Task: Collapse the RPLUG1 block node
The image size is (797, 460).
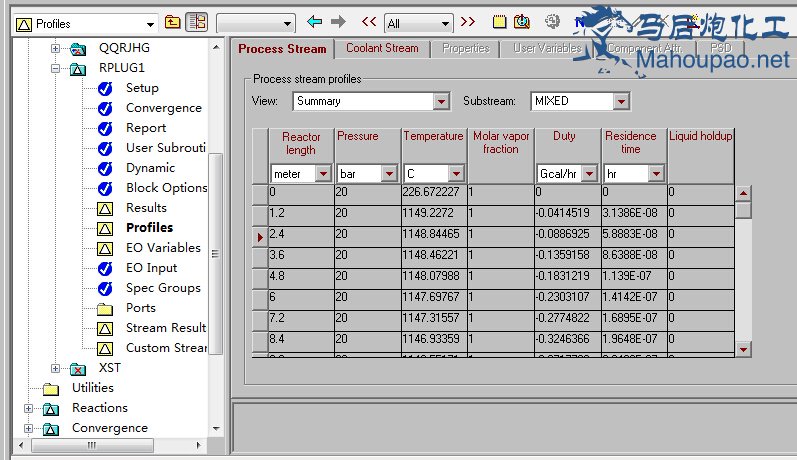Action: pos(55,68)
